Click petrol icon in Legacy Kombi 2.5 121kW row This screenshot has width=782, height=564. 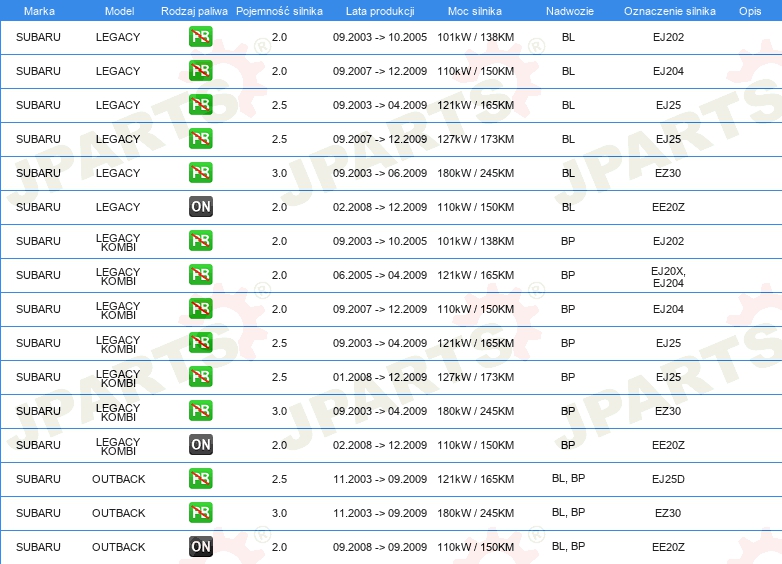pos(200,343)
